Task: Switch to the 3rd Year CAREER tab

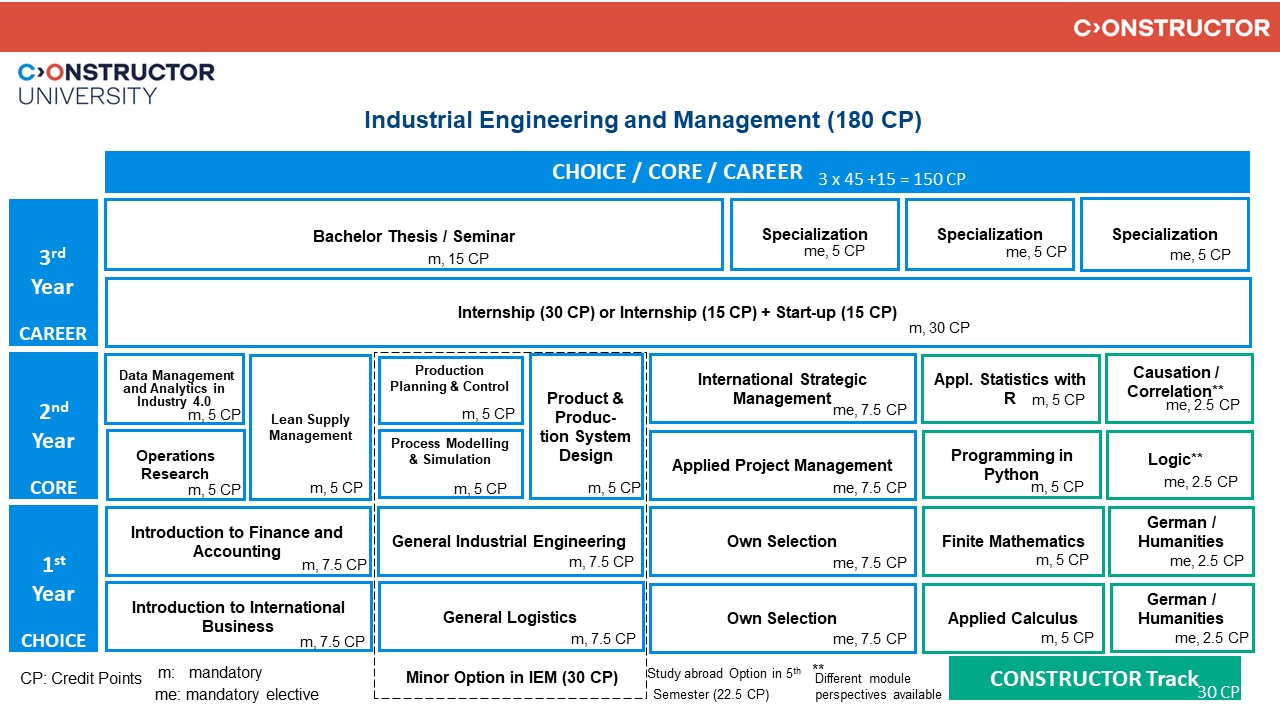Action: click(53, 272)
